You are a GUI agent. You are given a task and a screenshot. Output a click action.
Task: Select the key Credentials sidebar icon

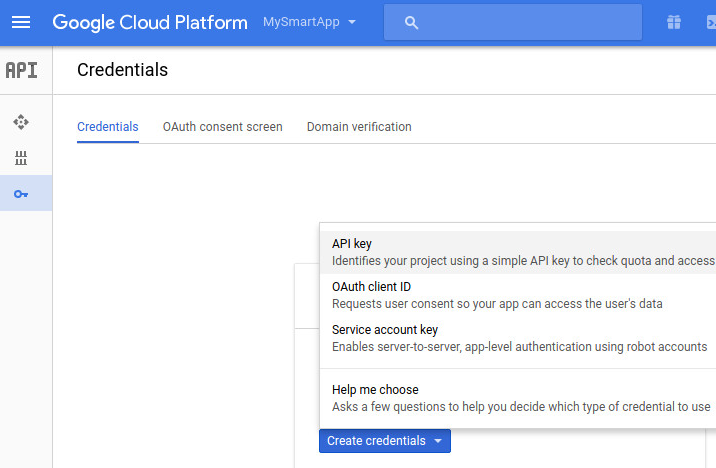(x=21, y=193)
